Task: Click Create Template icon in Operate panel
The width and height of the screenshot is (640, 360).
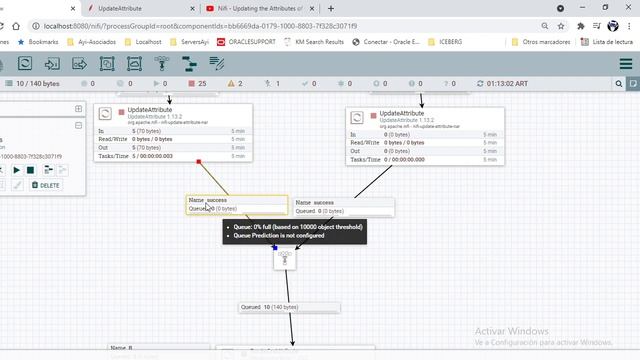Action: click(x=48, y=170)
